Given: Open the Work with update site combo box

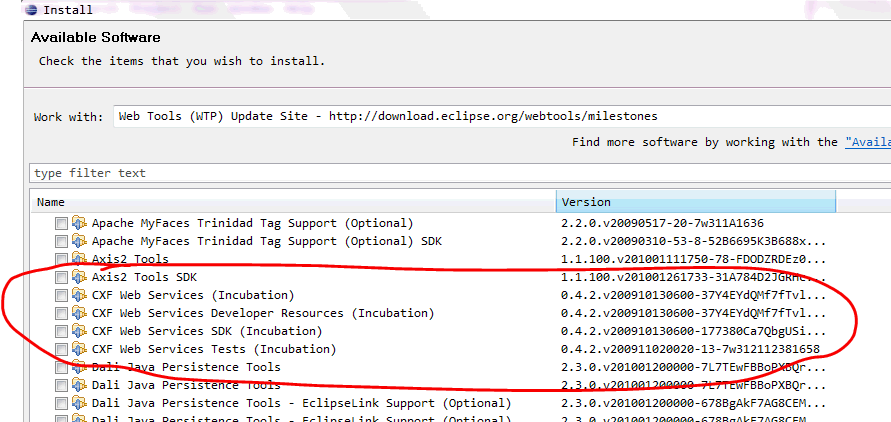Looking at the screenshot, I should coord(502,116).
